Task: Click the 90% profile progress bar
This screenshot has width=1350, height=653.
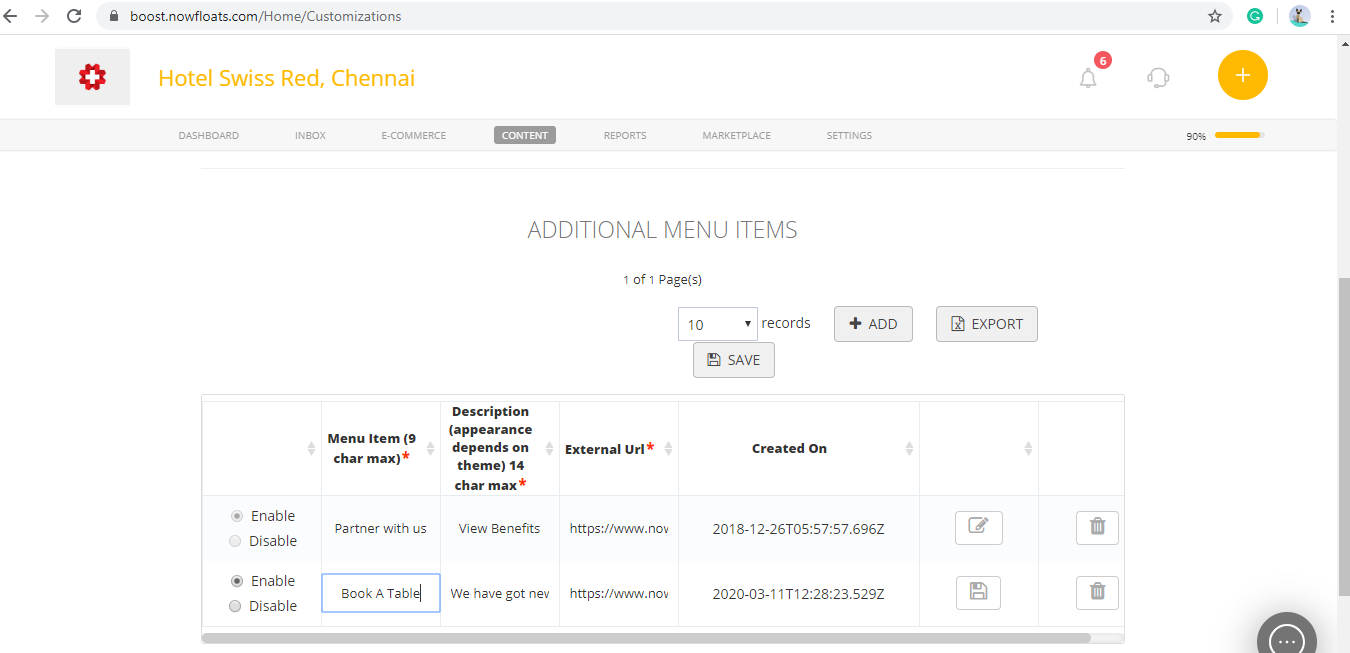Action: click(x=1239, y=135)
